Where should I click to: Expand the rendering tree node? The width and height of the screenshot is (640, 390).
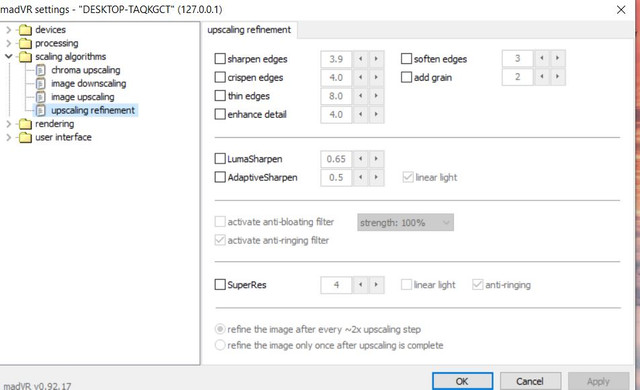click(9, 124)
